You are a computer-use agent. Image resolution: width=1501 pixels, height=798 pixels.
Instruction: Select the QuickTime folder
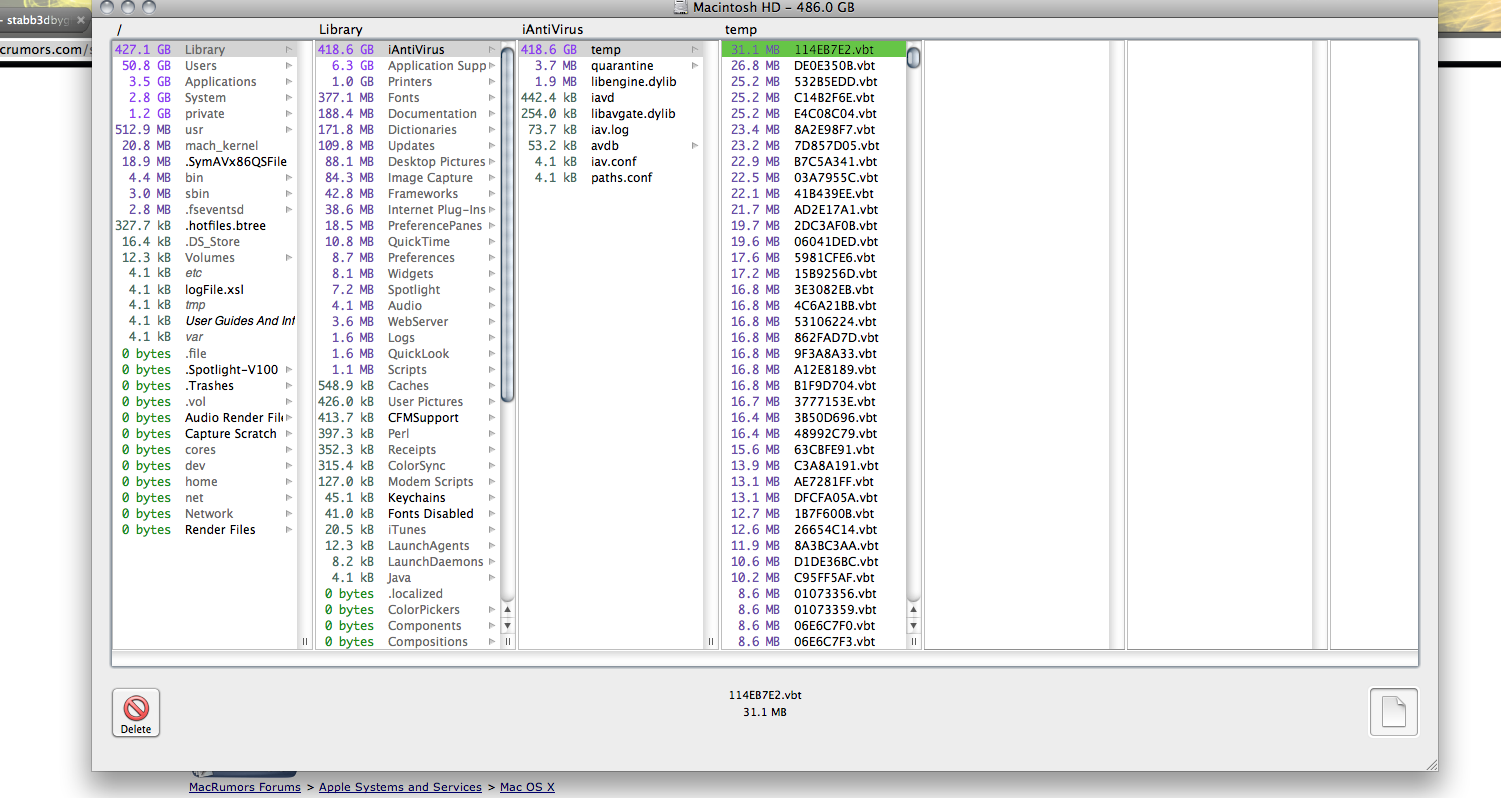pos(408,241)
